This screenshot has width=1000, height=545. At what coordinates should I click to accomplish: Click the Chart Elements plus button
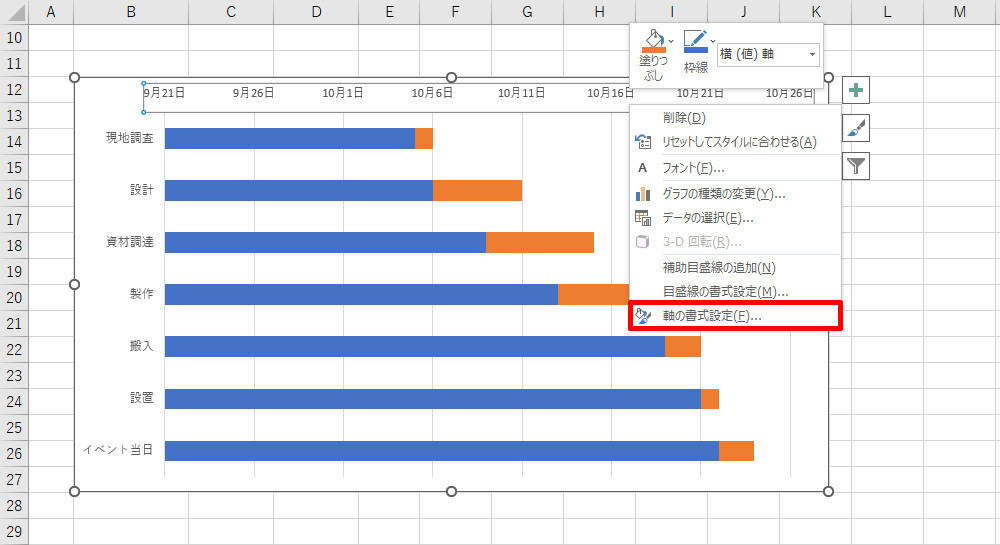pyautogui.click(x=856, y=90)
